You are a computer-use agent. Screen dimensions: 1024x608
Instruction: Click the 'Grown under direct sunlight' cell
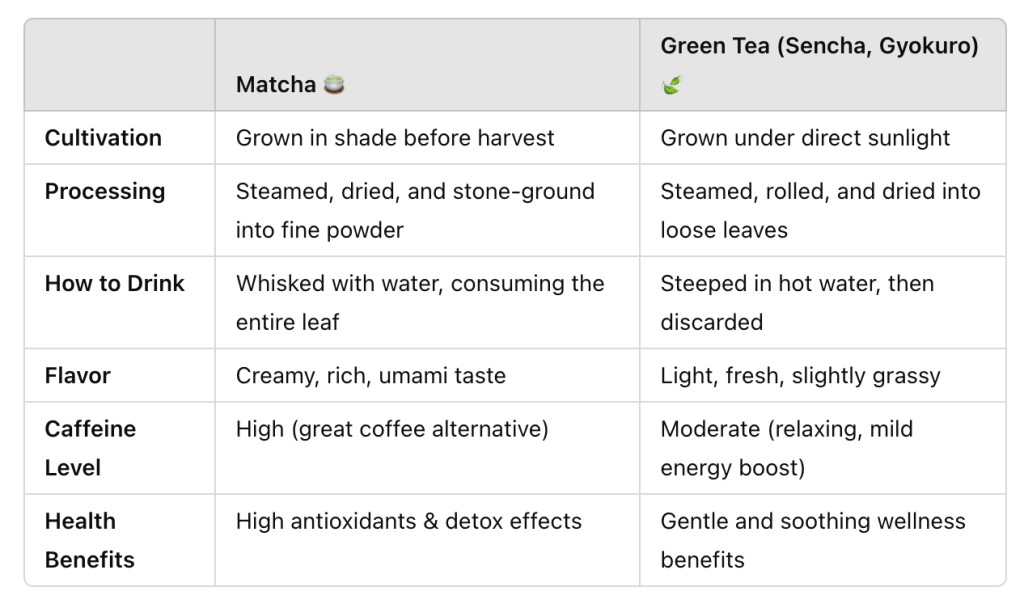pyautogui.click(x=805, y=138)
